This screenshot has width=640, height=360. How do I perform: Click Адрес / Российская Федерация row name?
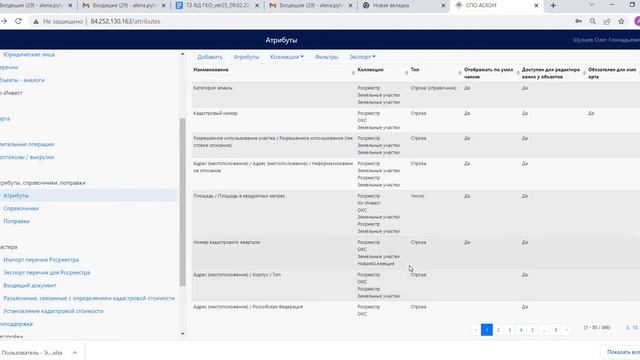click(248, 307)
